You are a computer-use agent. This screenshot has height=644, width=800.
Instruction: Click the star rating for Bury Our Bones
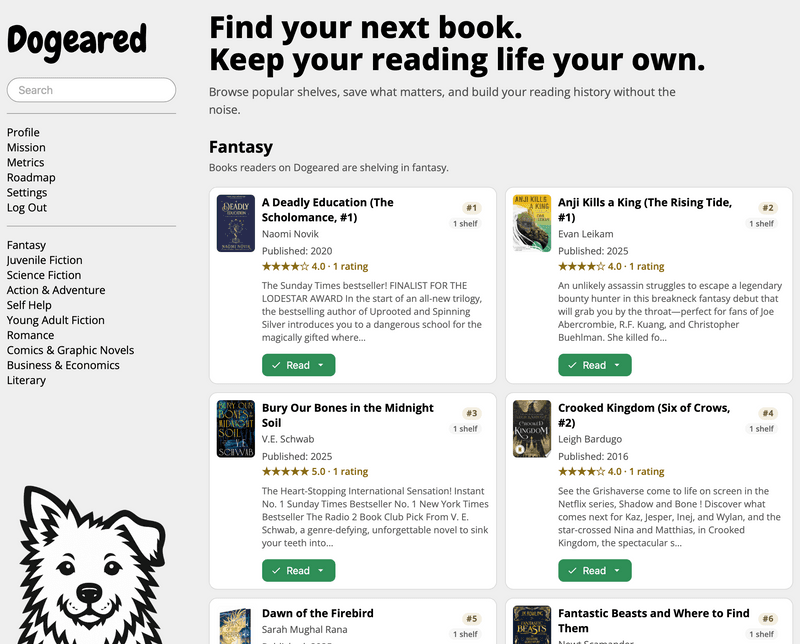[285, 472]
